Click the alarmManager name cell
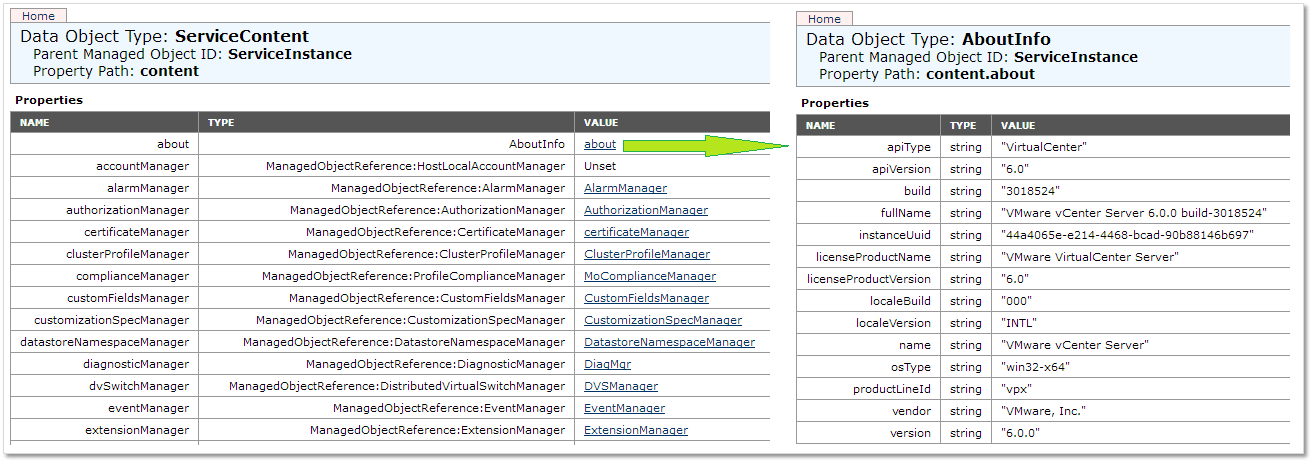The image size is (1313, 463). (104, 188)
